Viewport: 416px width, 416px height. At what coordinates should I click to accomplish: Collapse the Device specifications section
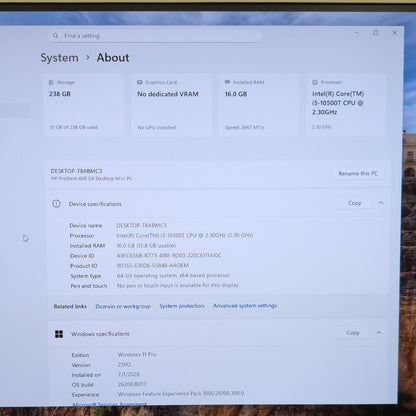[381, 203]
